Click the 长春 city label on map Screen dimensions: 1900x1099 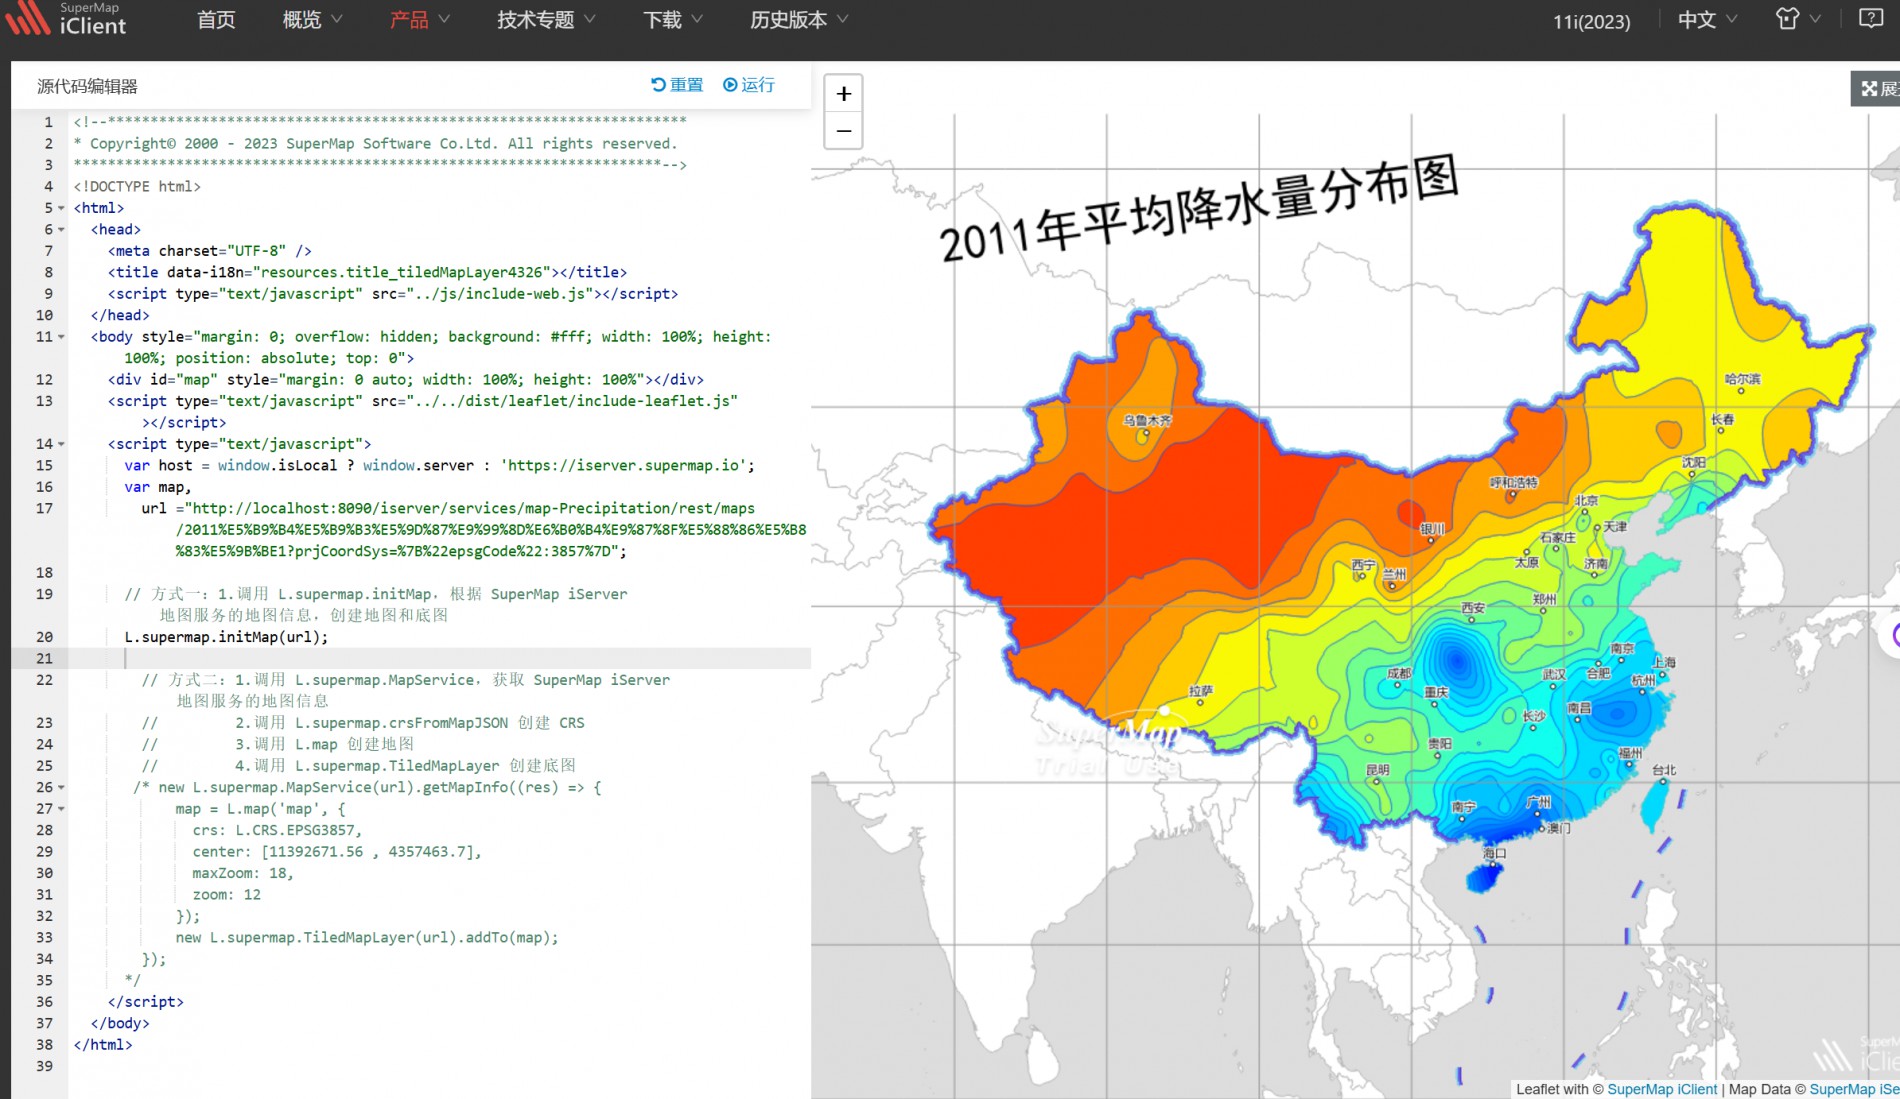pos(1722,419)
